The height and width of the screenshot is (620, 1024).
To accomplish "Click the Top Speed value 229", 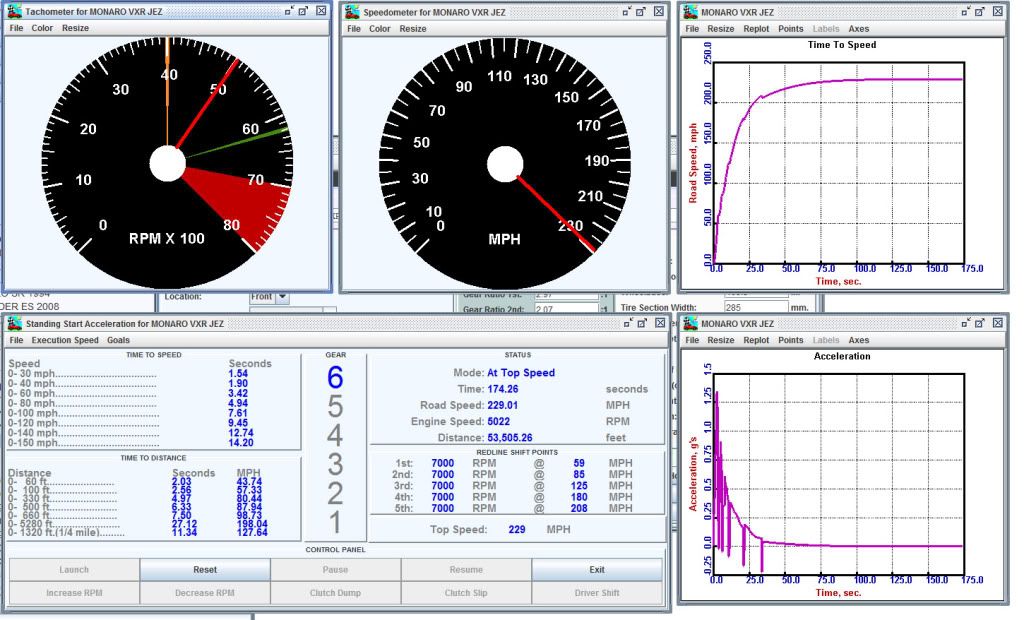I will pos(517,529).
